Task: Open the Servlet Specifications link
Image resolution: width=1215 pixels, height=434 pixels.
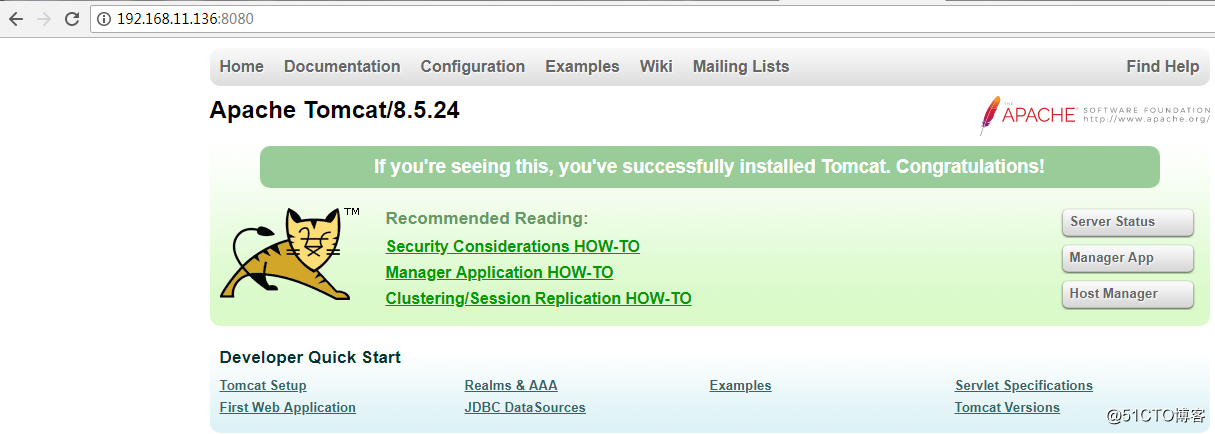Action: (x=1024, y=386)
